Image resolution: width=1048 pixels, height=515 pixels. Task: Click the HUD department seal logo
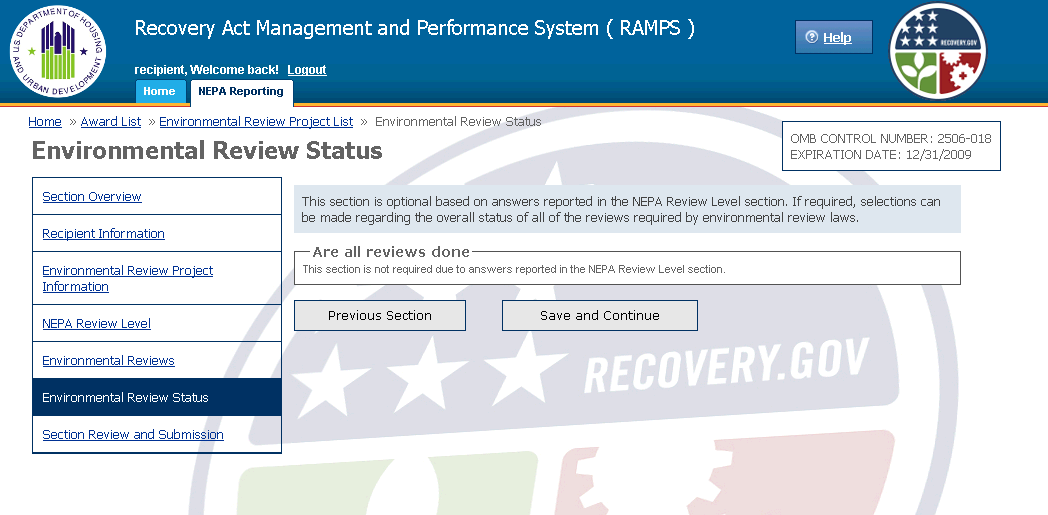[x=57, y=50]
